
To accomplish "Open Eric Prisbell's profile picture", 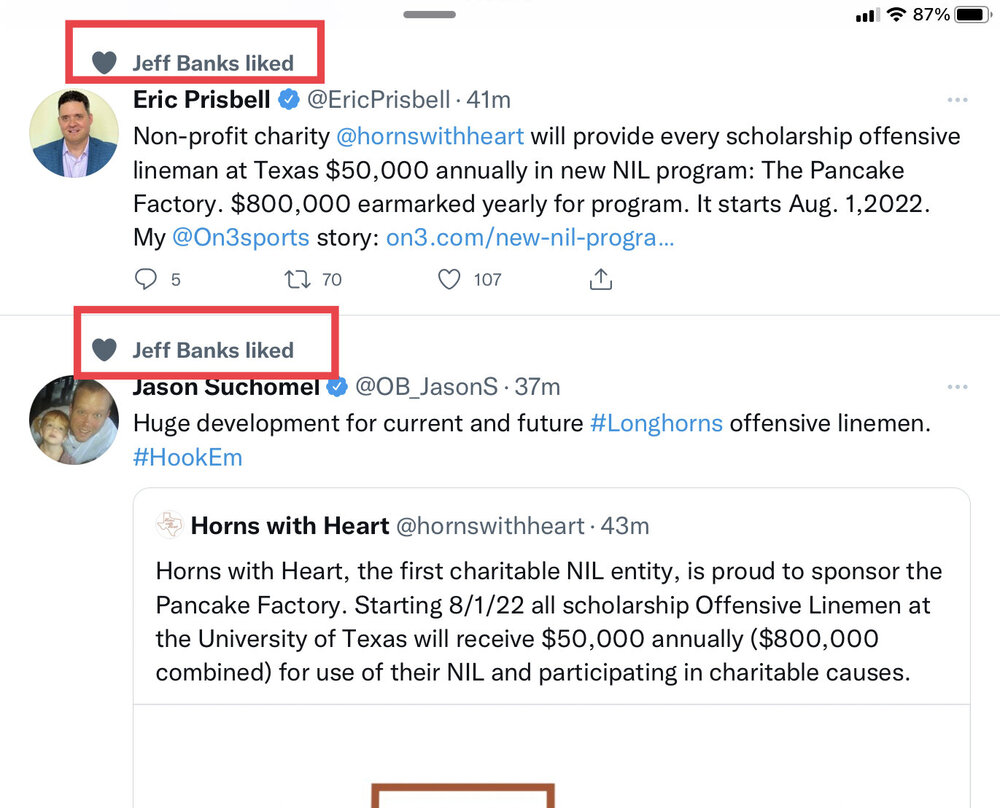I will point(74,133).
